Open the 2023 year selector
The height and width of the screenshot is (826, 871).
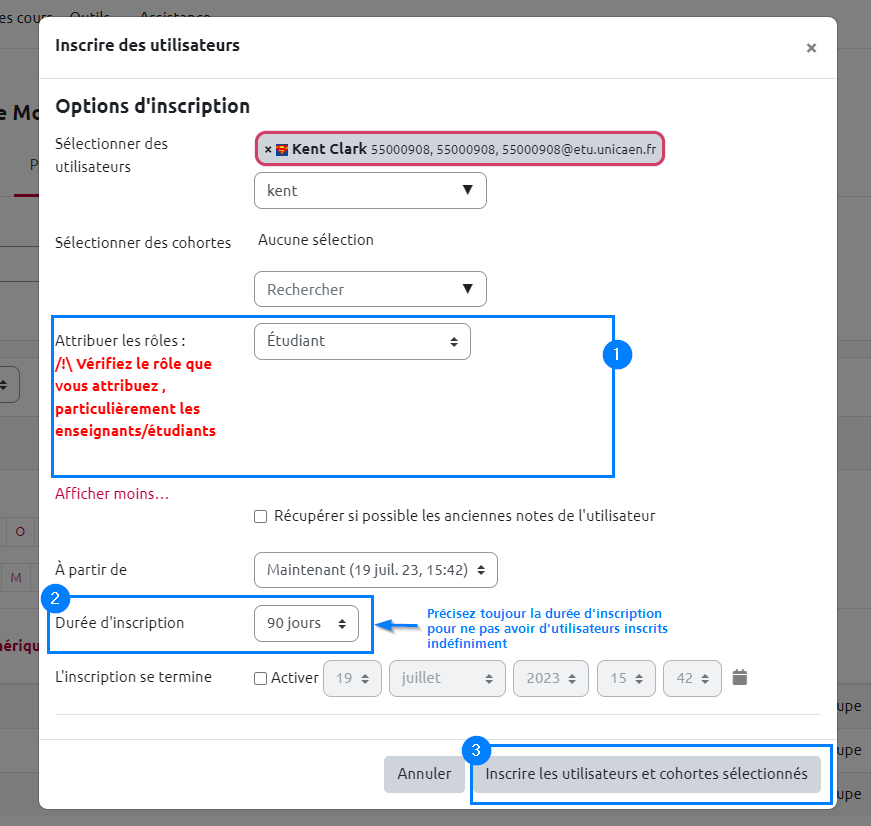pos(550,678)
